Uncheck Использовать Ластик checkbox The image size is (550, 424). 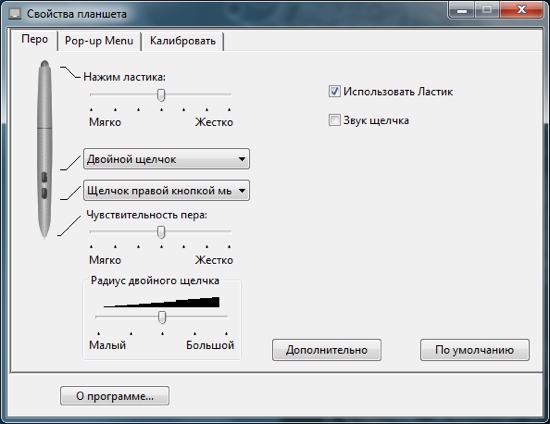(335, 92)
